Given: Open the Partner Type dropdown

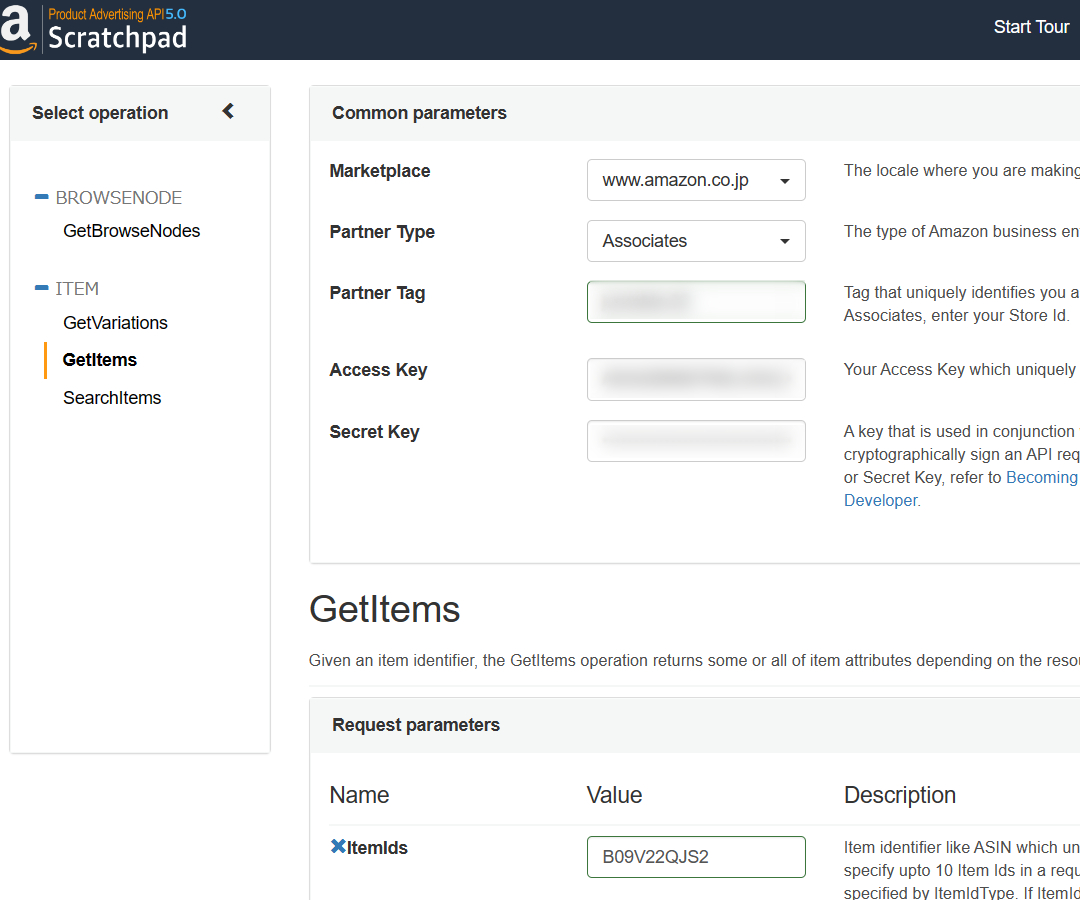Looking at the screenshot, I should point(696,241).
